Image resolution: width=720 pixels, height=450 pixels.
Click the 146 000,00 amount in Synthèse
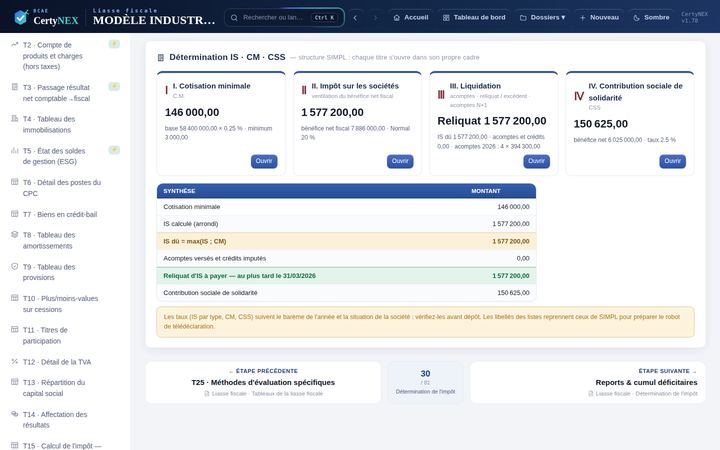pyautogui.click(x=513, y=207)
